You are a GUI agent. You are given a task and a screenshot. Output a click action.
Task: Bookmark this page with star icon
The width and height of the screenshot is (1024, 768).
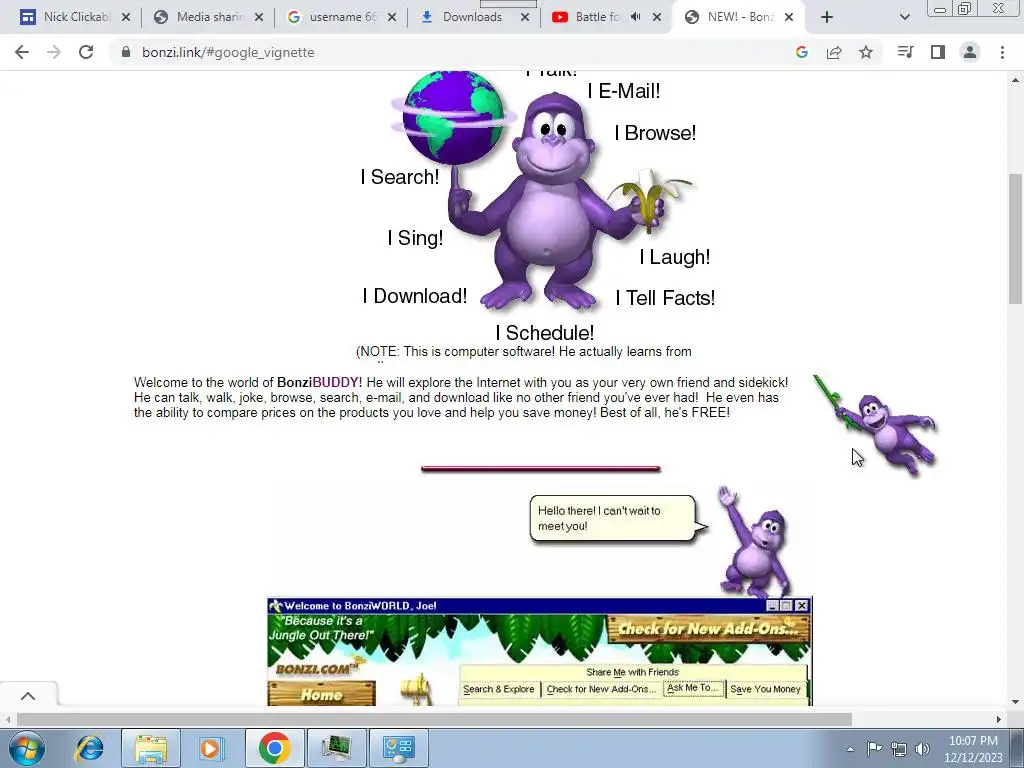click(x=866, y=52)
